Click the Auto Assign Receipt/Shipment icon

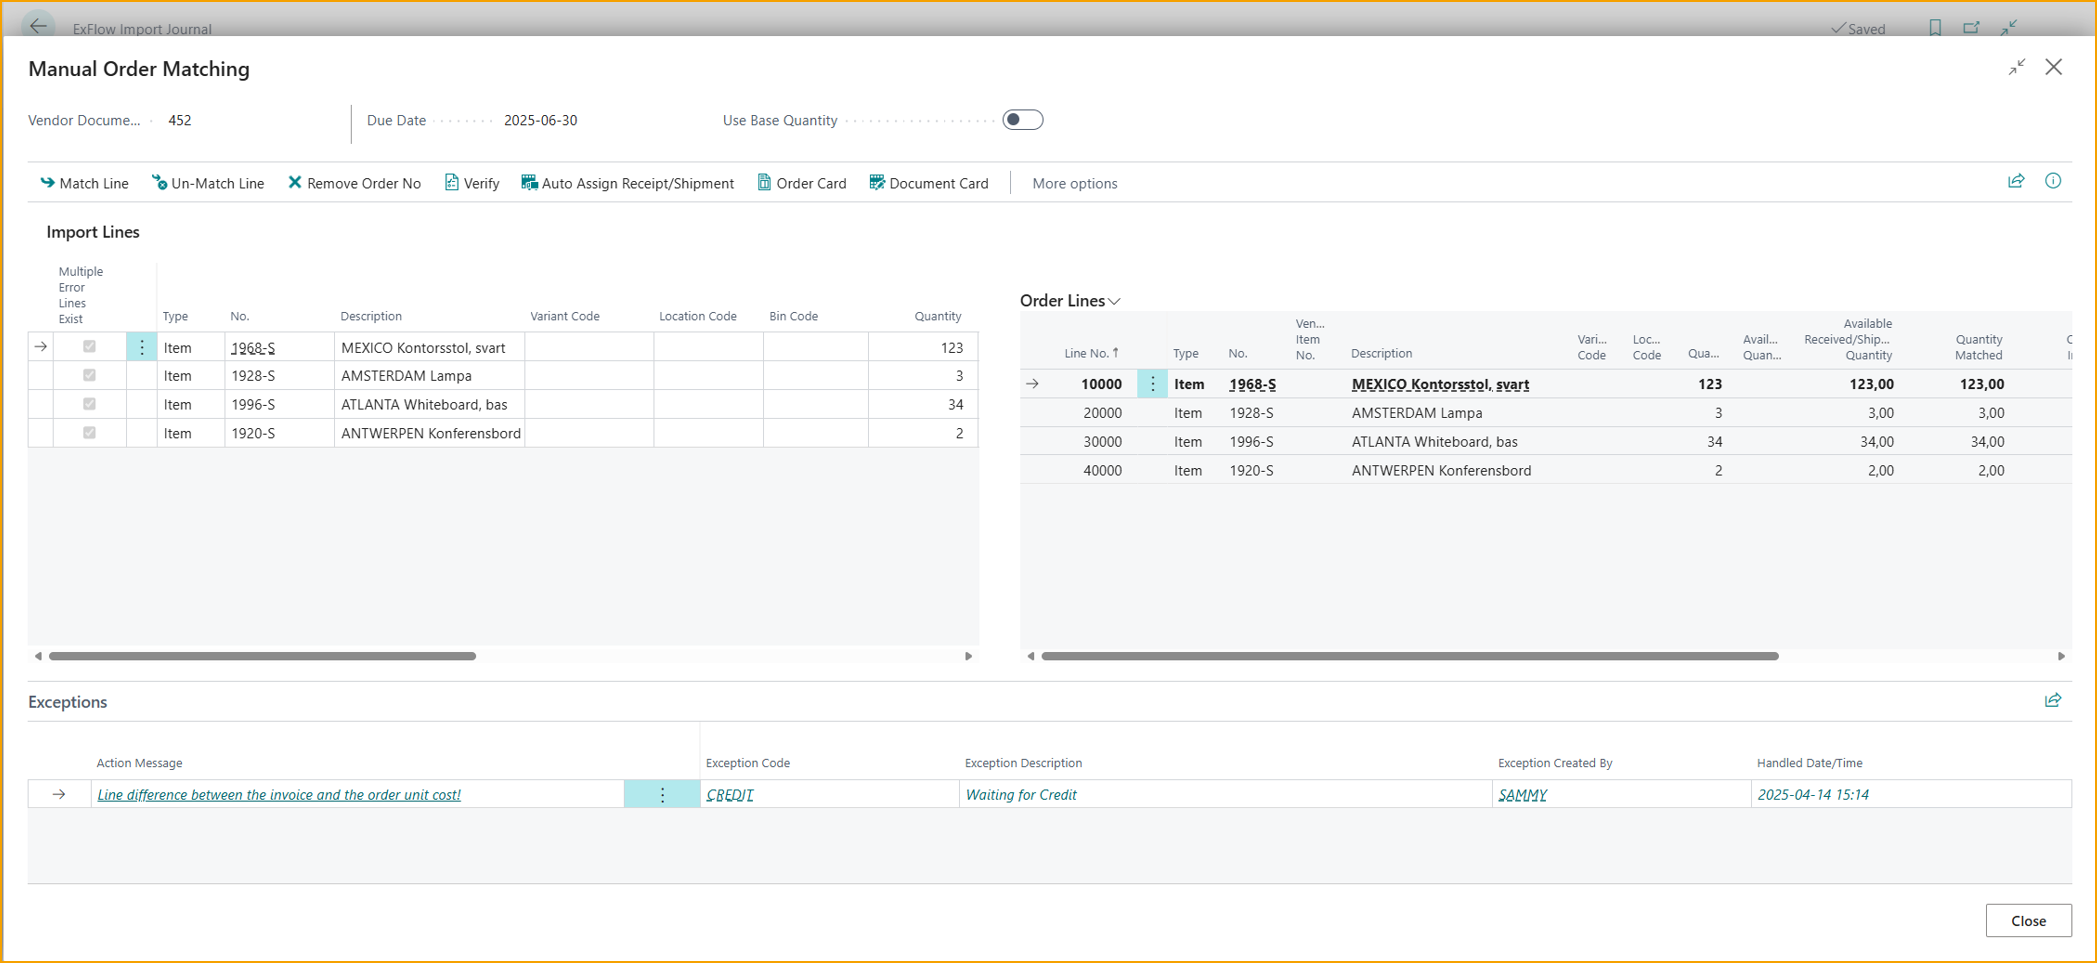click(x=529, y=183)
